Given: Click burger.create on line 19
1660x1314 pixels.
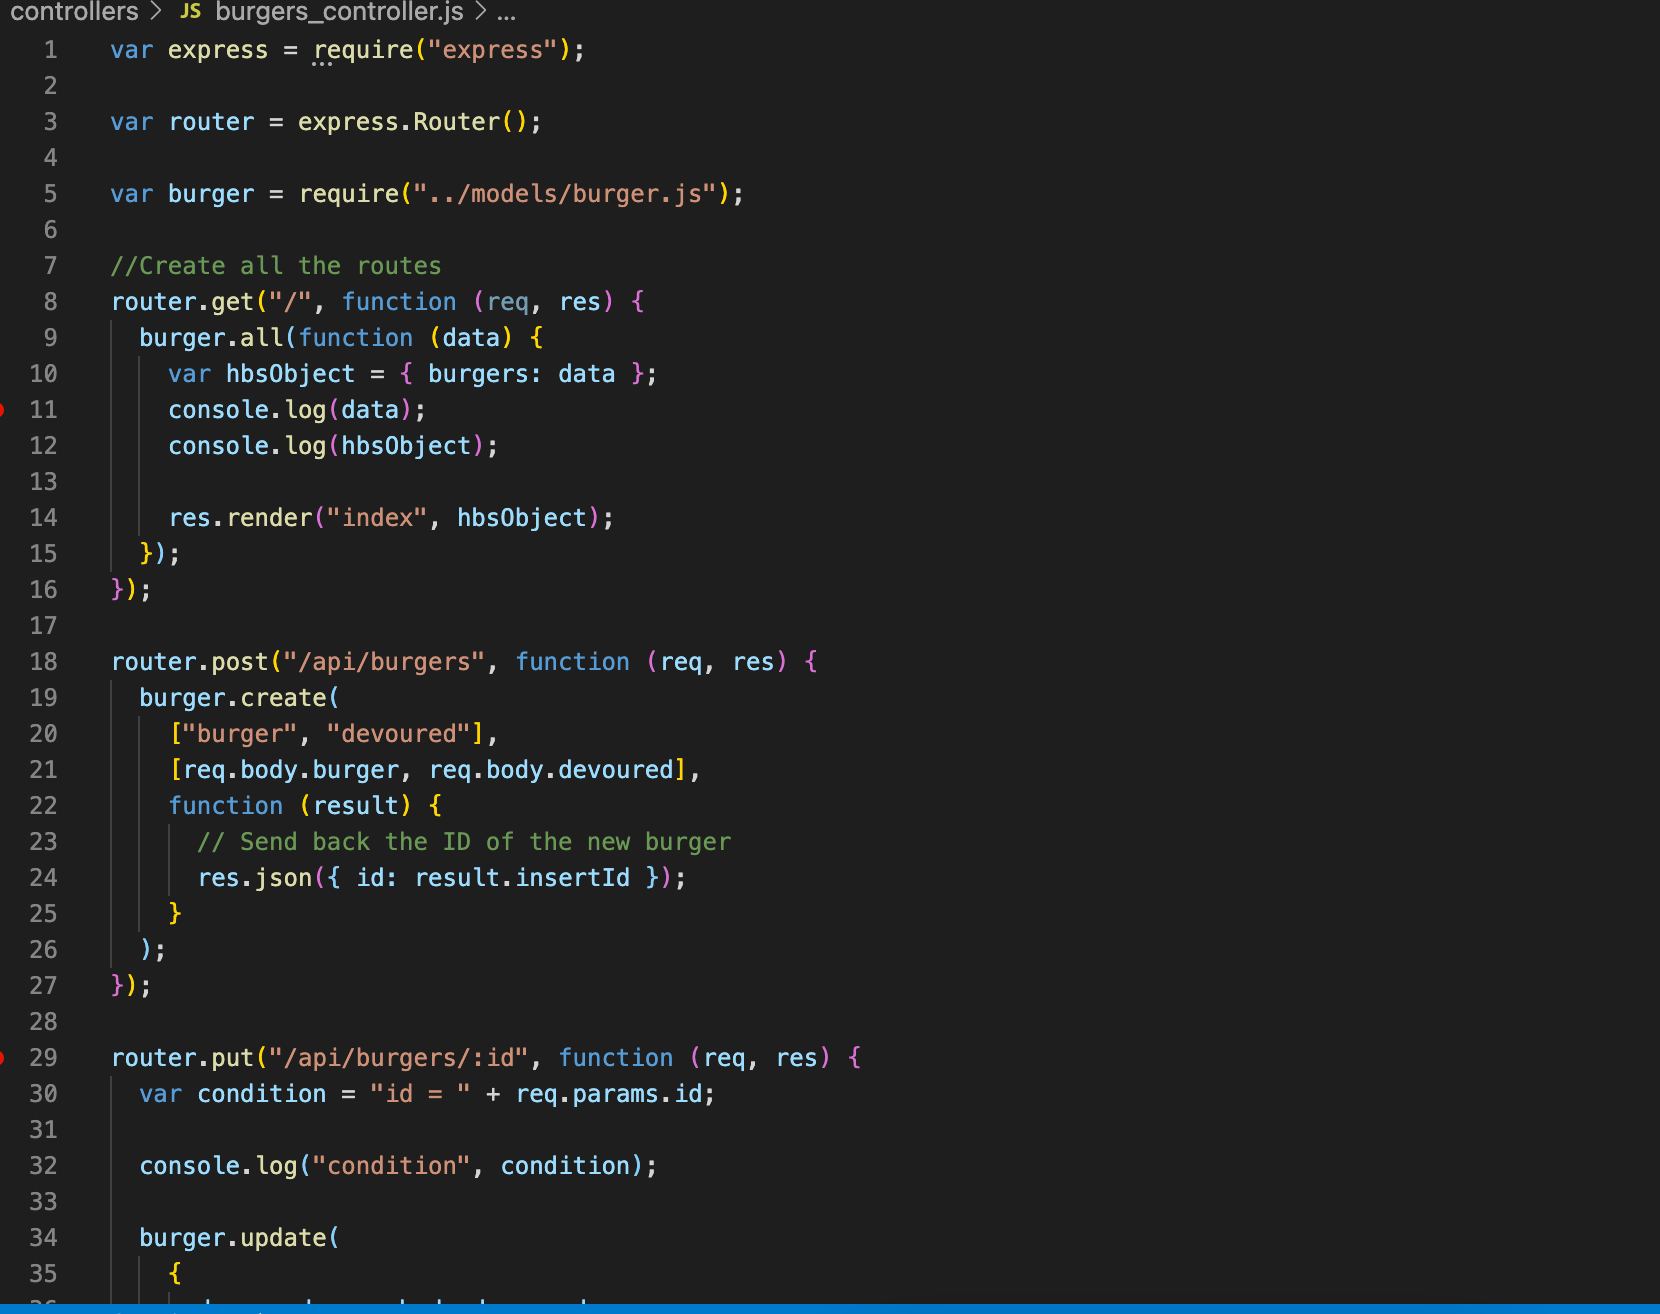Looking at the screenshot, I should 233,698.
